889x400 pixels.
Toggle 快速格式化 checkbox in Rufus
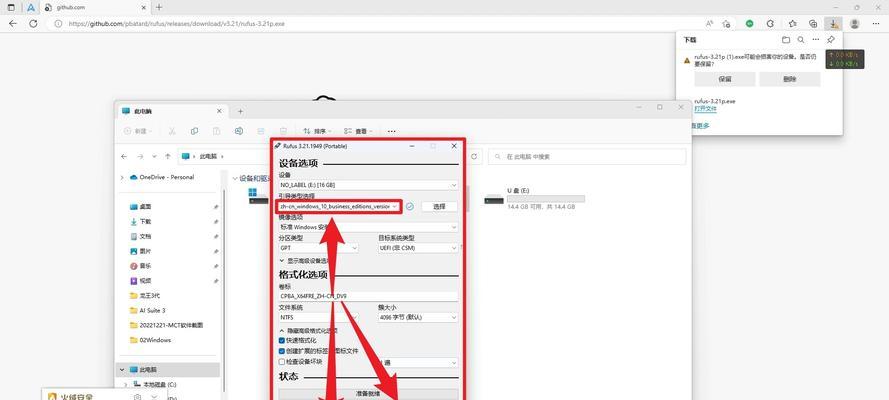[x=282, y=341]
